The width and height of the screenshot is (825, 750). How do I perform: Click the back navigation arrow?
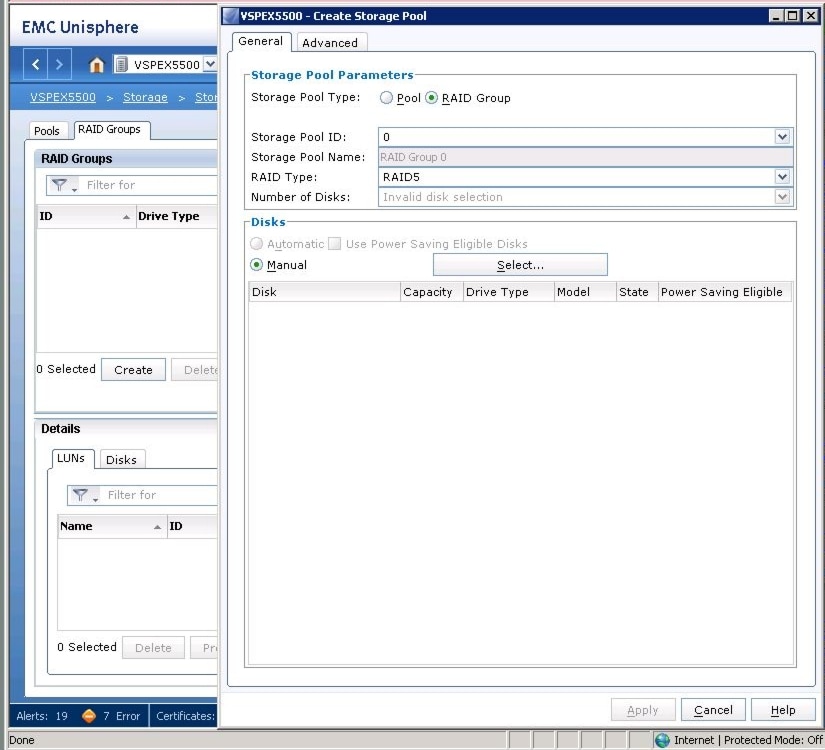(x=35, y=66)
